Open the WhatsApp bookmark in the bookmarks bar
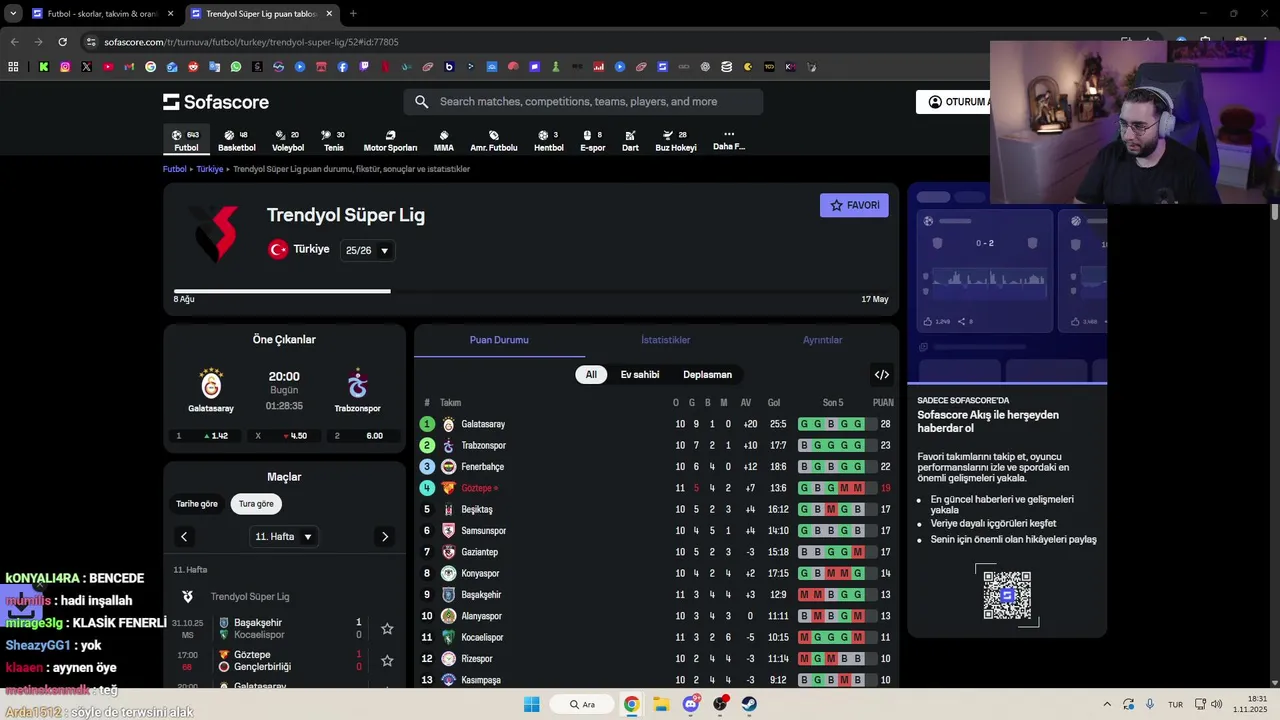Image resolution: width=1280 pixels, height=720 pixels. (x=236, y=67)
